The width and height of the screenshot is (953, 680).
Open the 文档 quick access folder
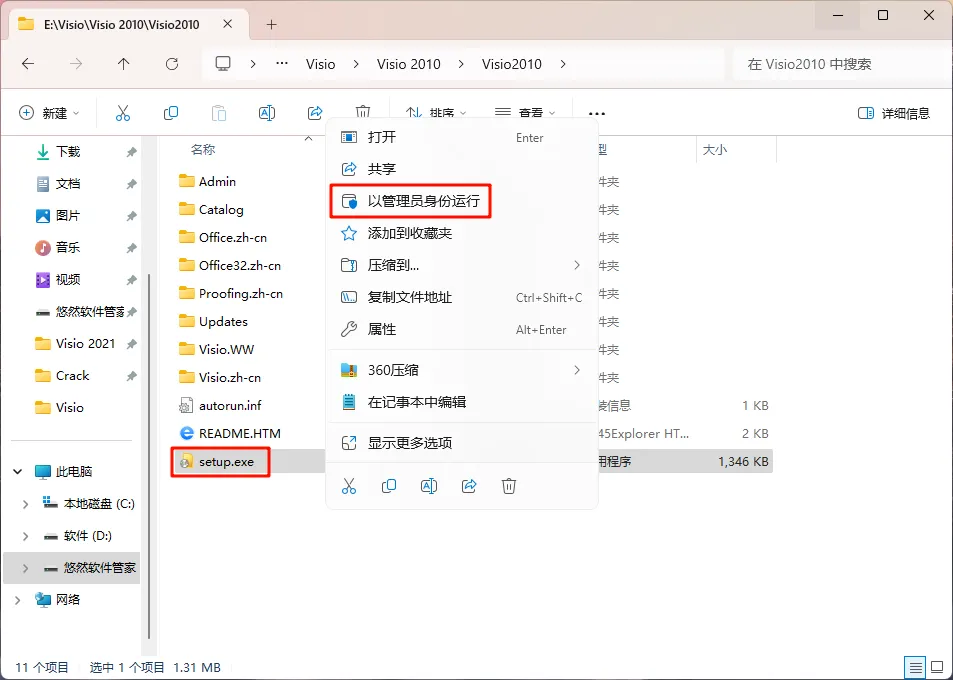coord(68,184)
